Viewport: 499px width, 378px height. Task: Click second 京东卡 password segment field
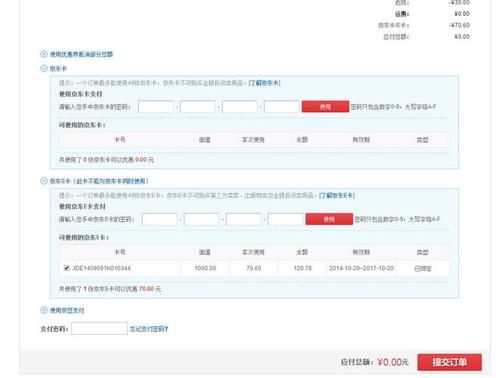[198, 107]
